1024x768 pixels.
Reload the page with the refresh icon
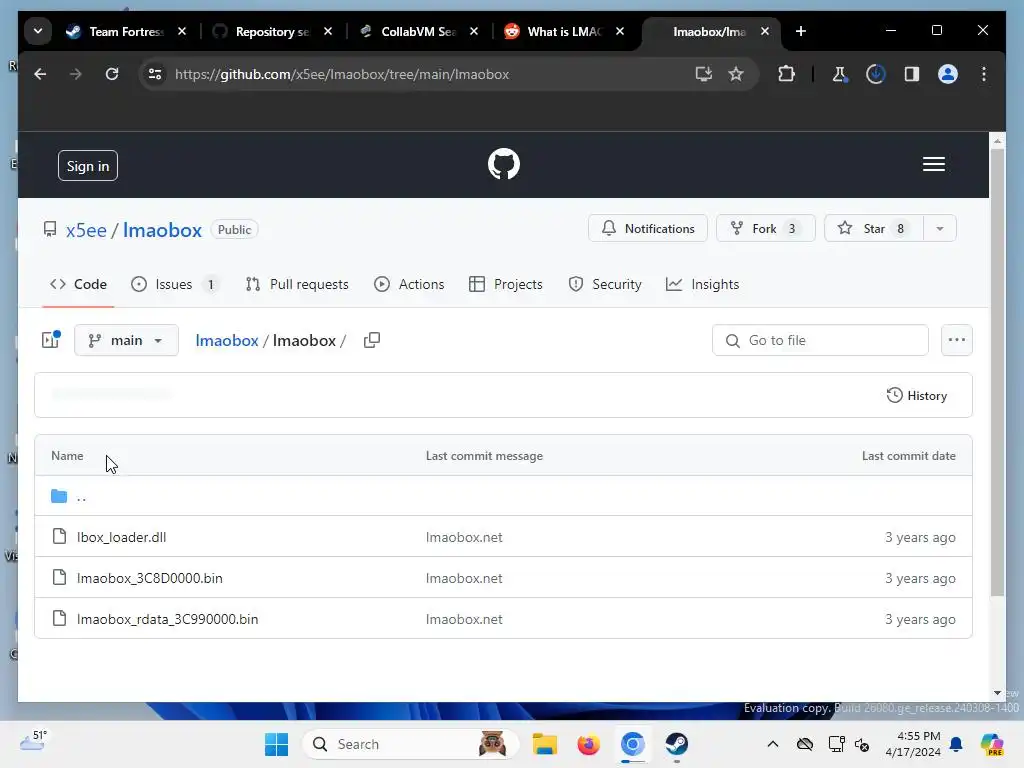(112, 74)
